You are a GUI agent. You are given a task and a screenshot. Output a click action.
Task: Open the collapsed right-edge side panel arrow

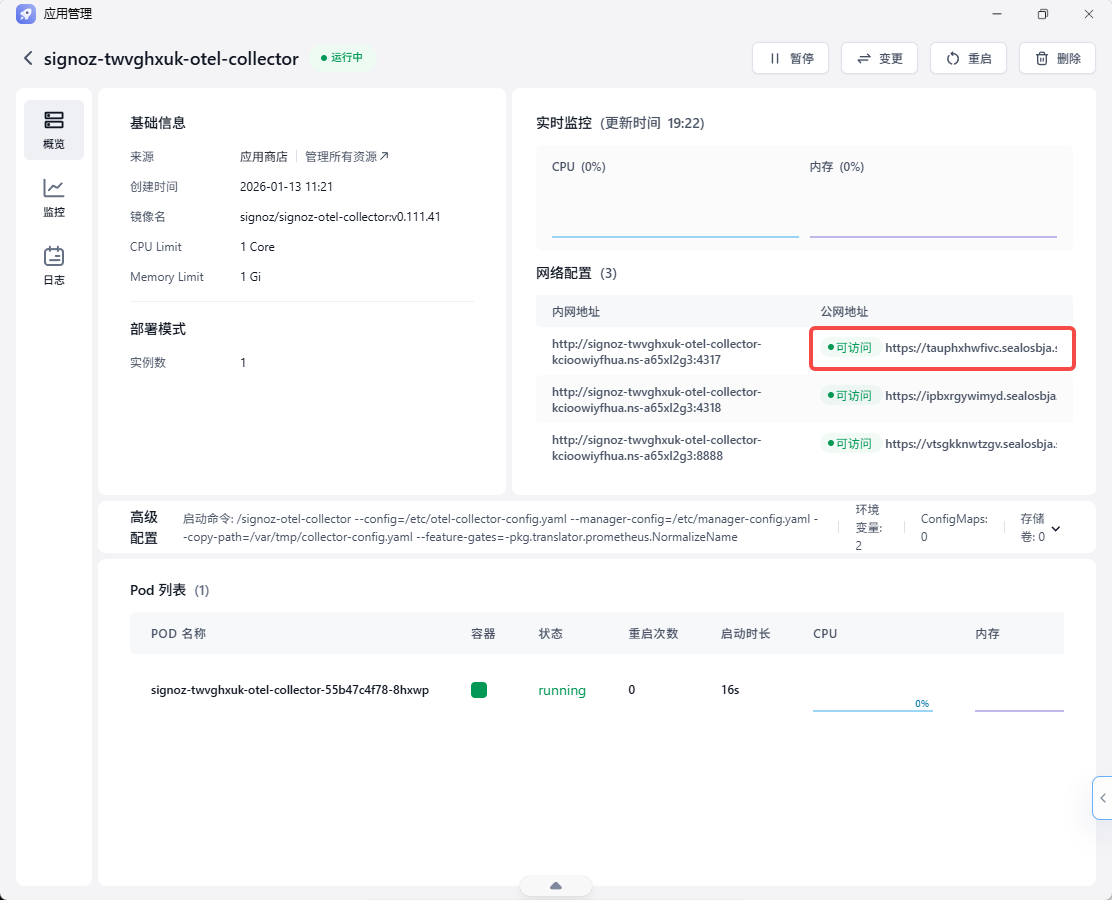coord(1103,798)
